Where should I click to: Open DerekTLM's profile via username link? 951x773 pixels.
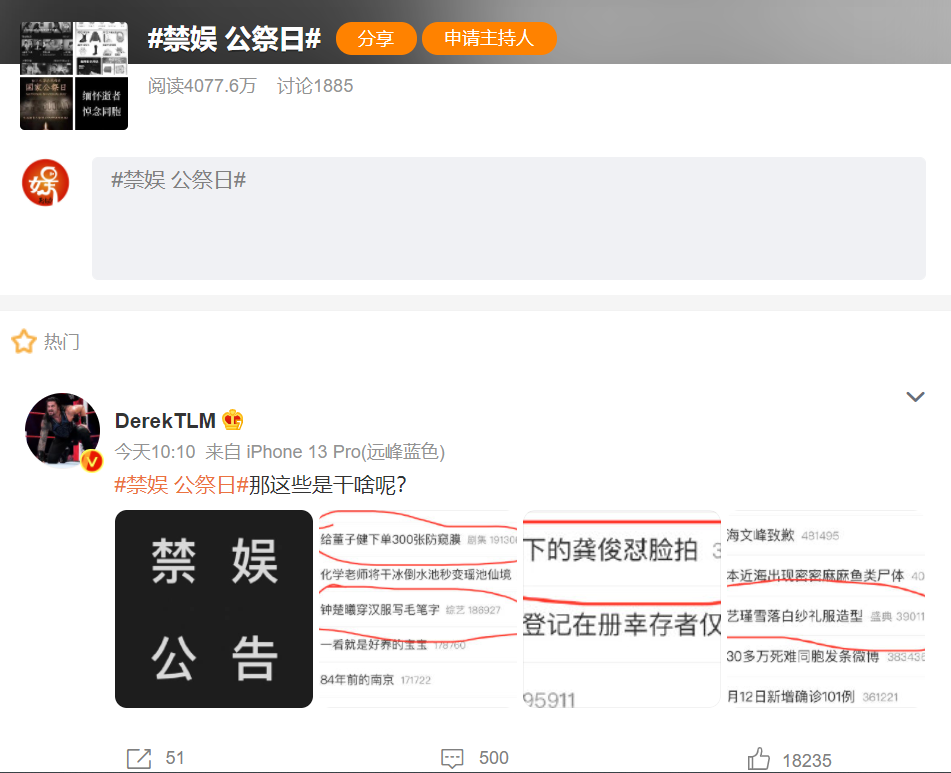(x=163, y=420)
